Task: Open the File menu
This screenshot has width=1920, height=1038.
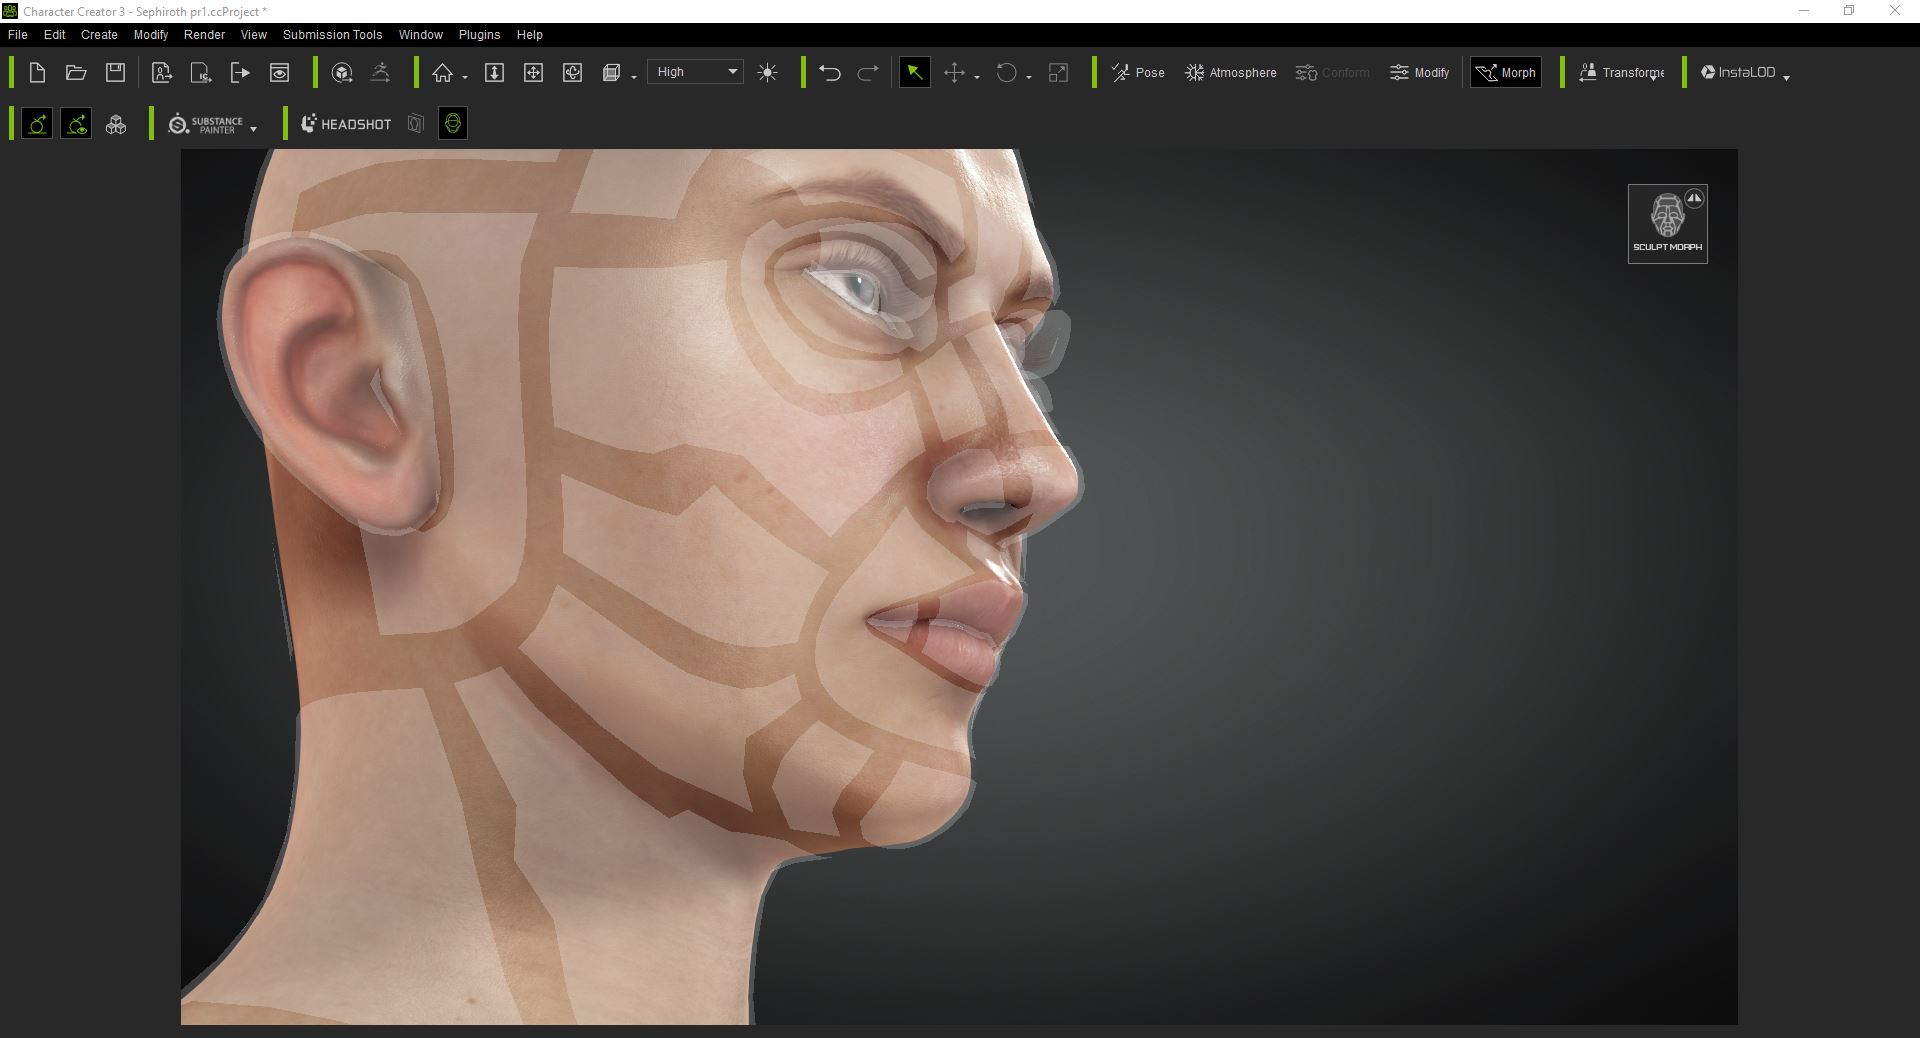Action: [17, 34]
